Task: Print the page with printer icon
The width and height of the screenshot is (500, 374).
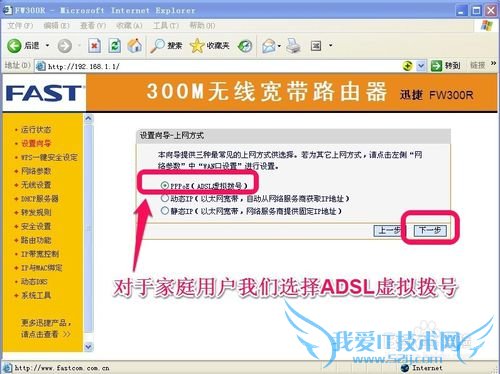Action: (294, 46)
